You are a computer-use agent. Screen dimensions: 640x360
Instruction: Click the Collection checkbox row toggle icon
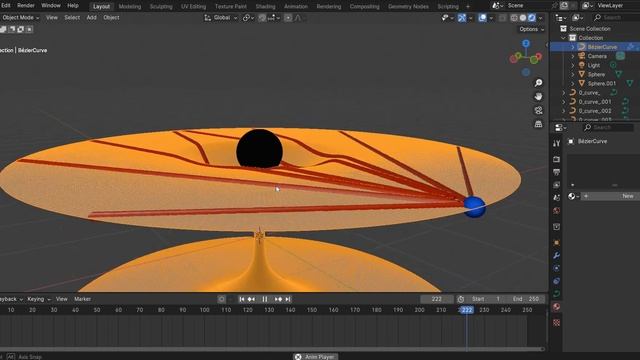pos(573,38)
